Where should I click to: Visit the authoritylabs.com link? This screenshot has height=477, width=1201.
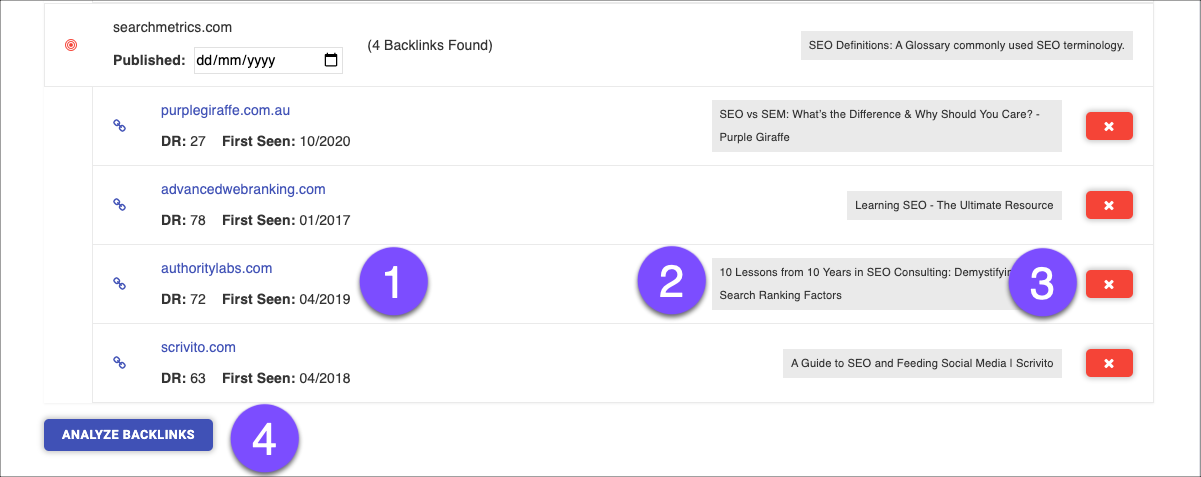coord(216,268)
